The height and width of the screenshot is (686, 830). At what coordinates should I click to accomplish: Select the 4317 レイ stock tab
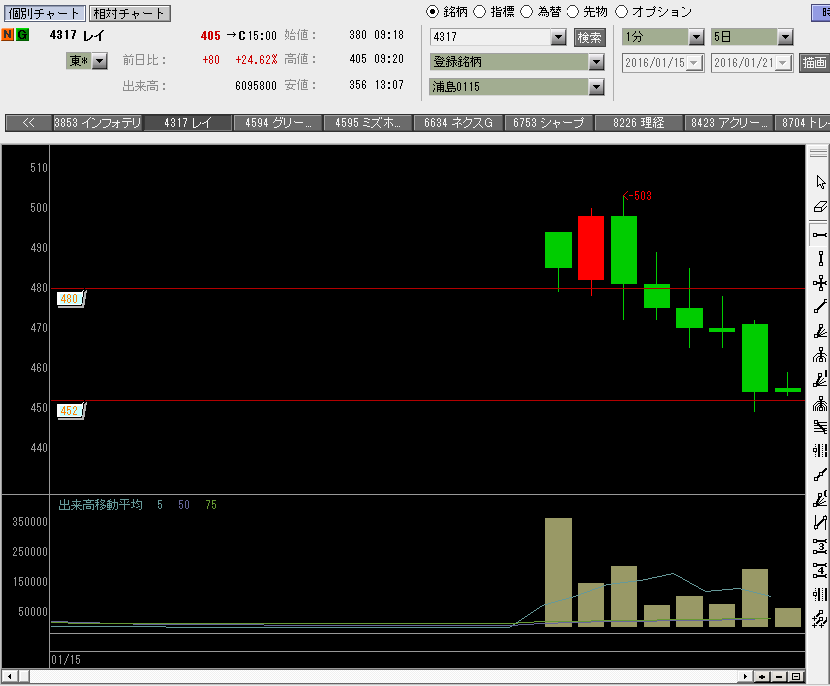(x=188, y=123)
